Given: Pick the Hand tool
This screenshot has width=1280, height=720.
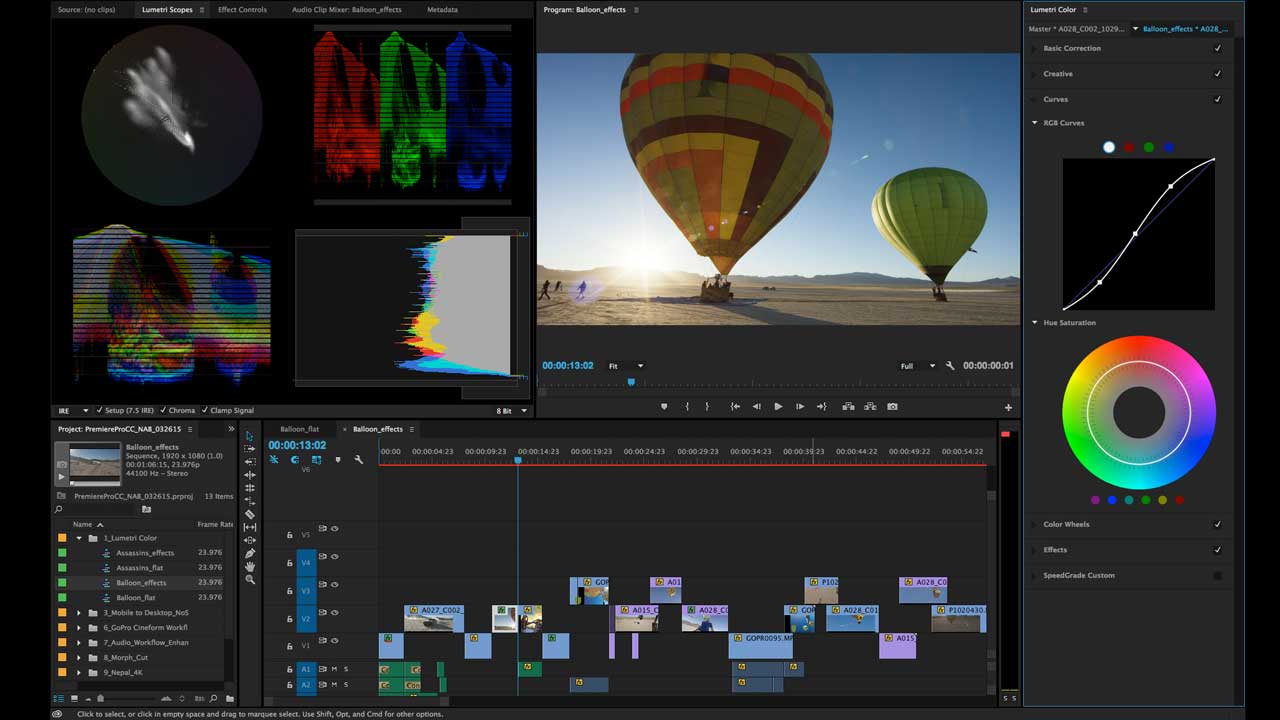Looking at the screenshot, I should coord(250,566).
